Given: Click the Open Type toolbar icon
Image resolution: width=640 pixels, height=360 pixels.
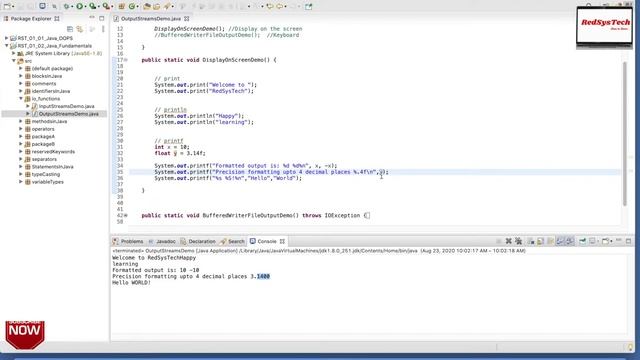Looking at the screenshot, I should point(147,6).
